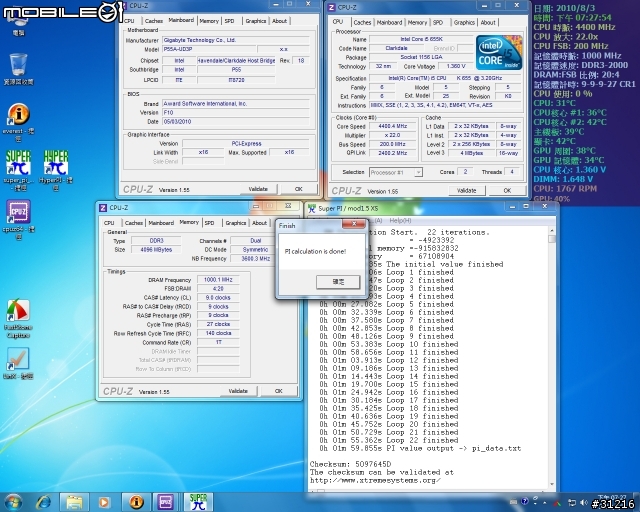This screenshot has height=512, width=640.
Task: Click the help question mark tray icon
Action: coord(525,501)
